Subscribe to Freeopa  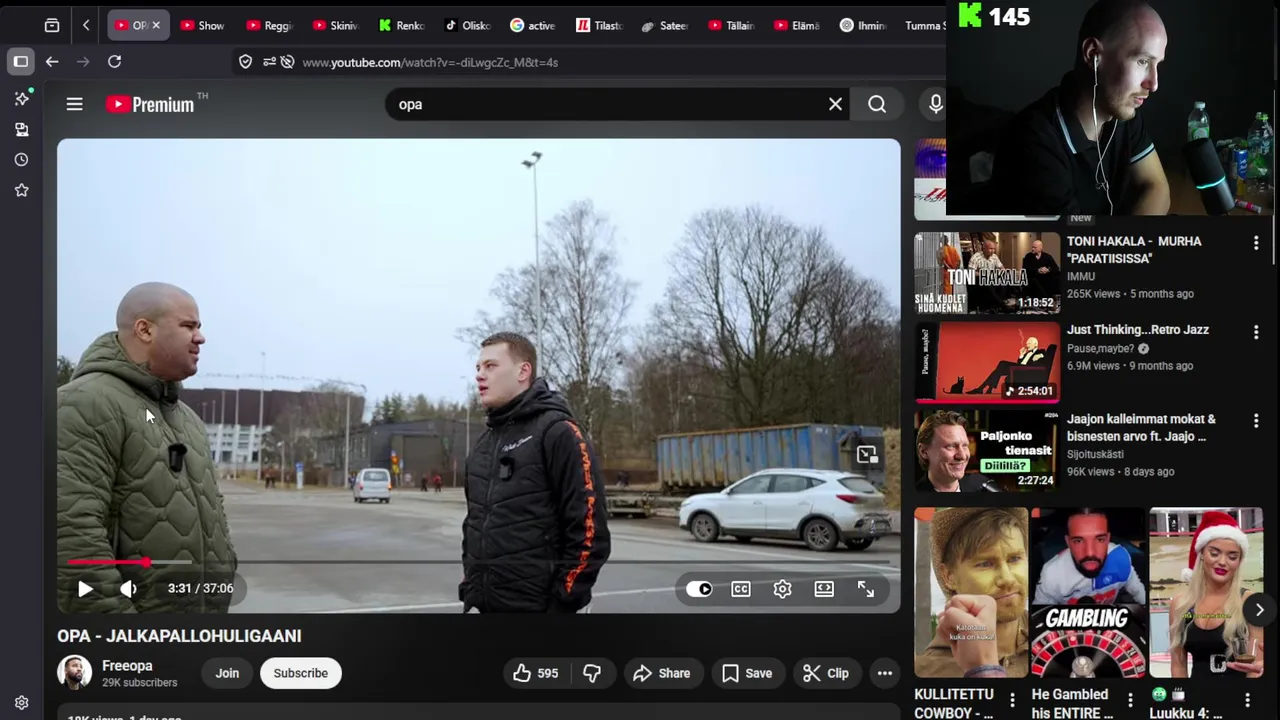[x=301, y=673]
